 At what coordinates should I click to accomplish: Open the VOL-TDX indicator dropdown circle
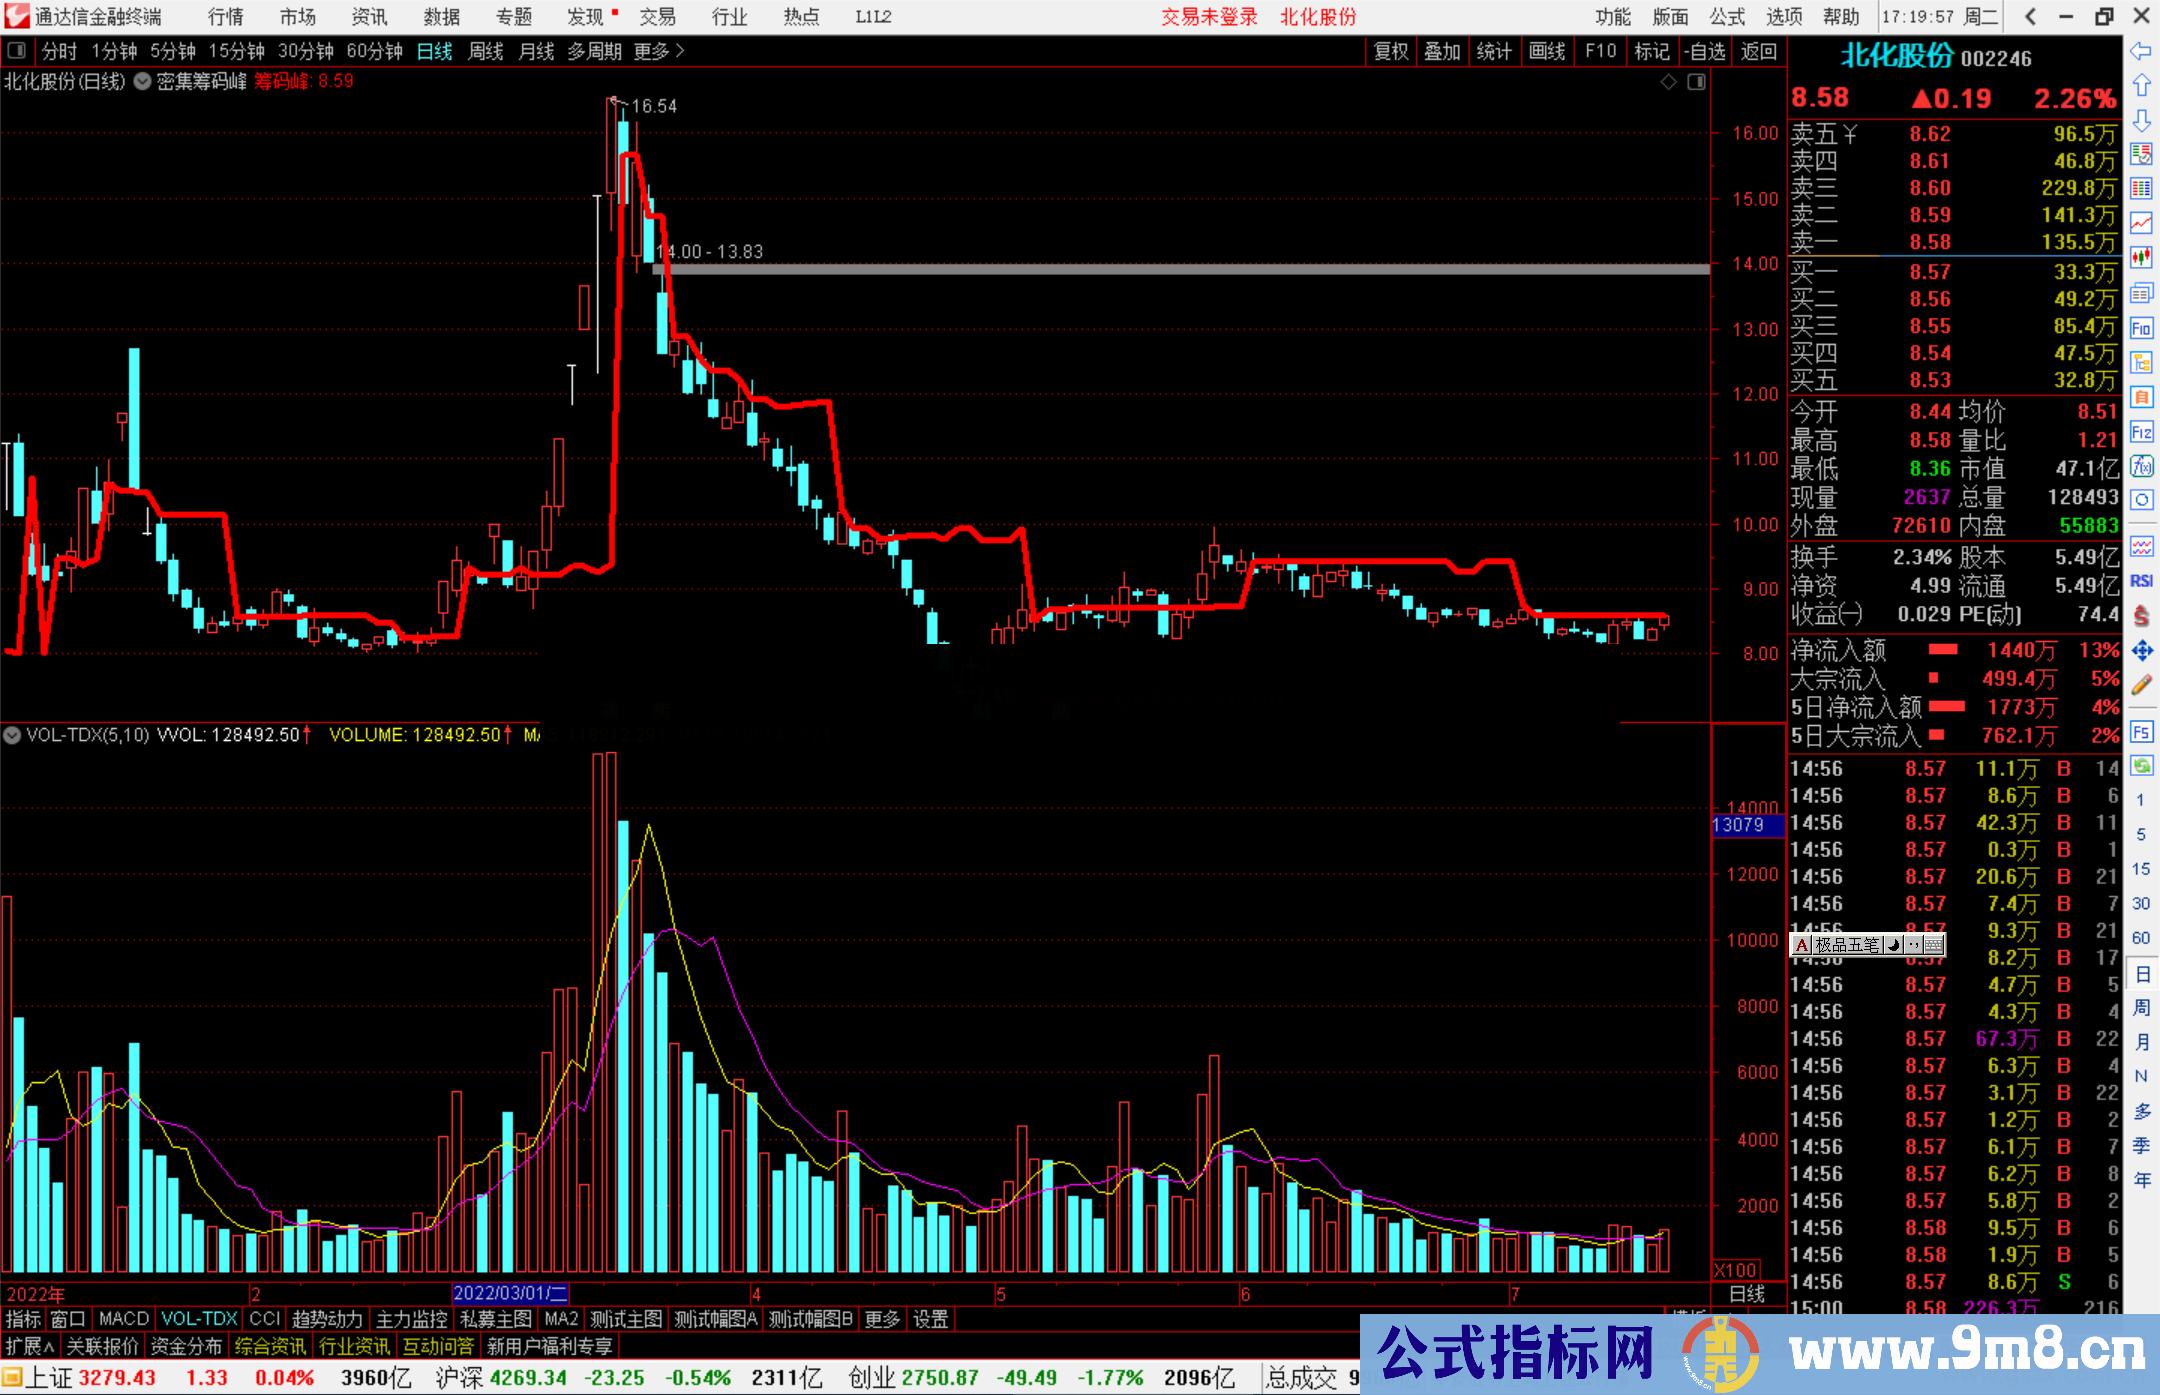pyautogui.click(x=13, y=735)
